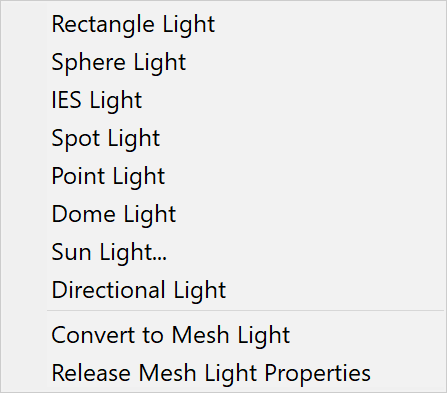Select Rectangle Light from the menu

point(223,24)
